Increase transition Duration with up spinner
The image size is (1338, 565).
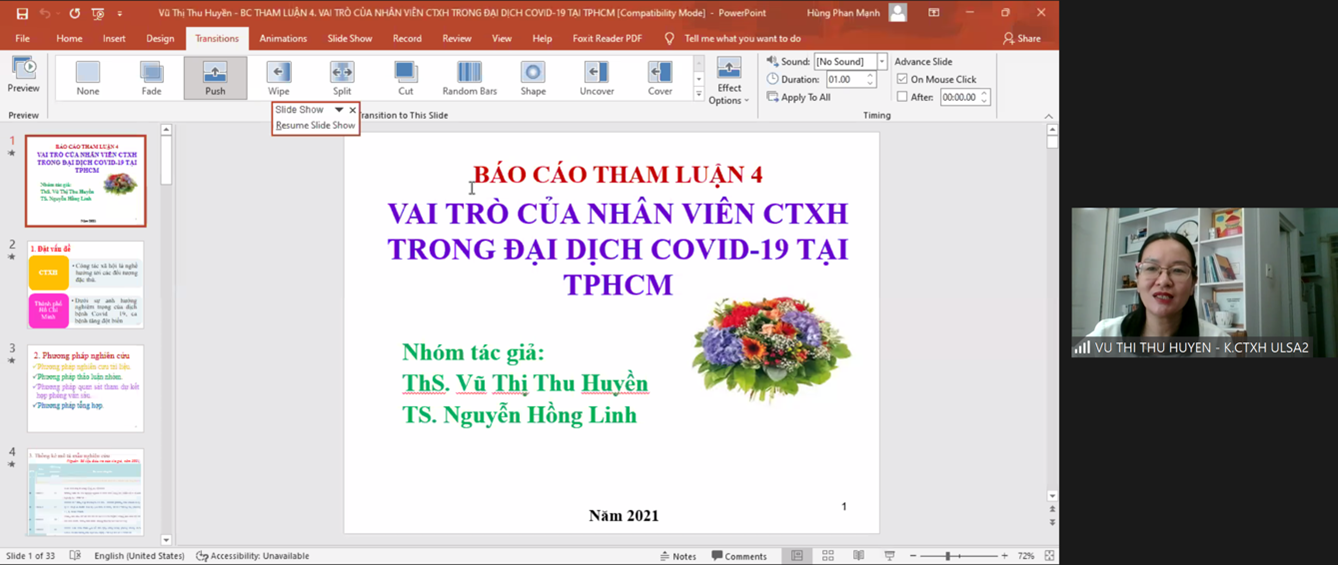(870, 76)
